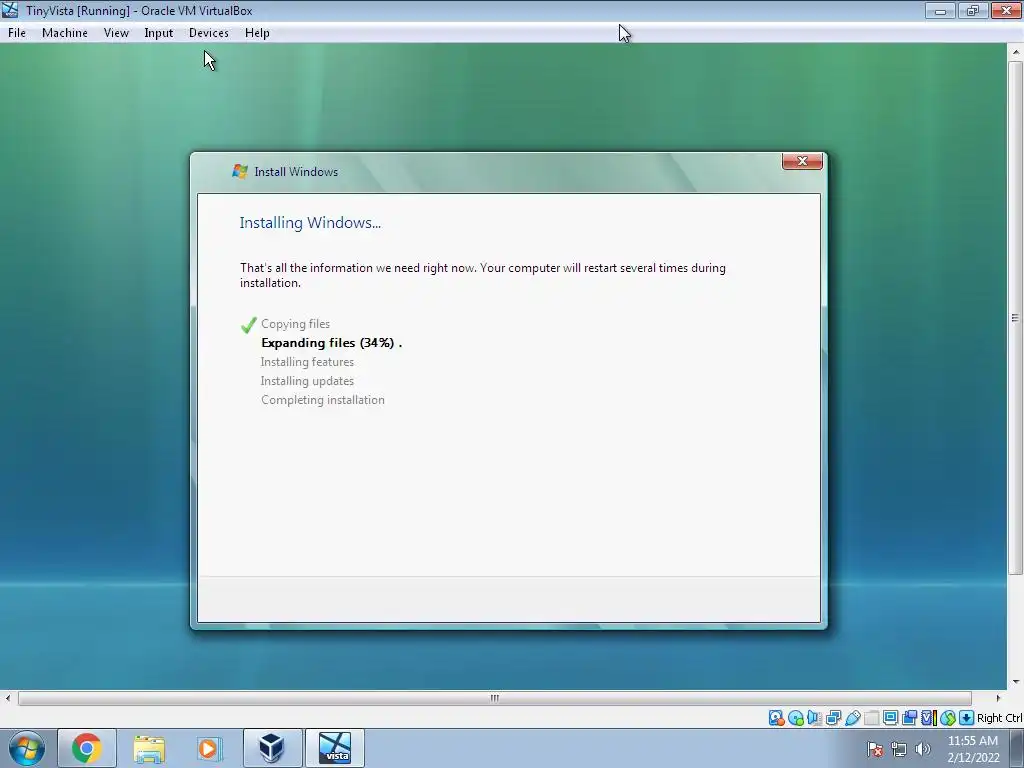Click the horizontal scrollbar thumb
1024x768 pixels.
[494, 698]
